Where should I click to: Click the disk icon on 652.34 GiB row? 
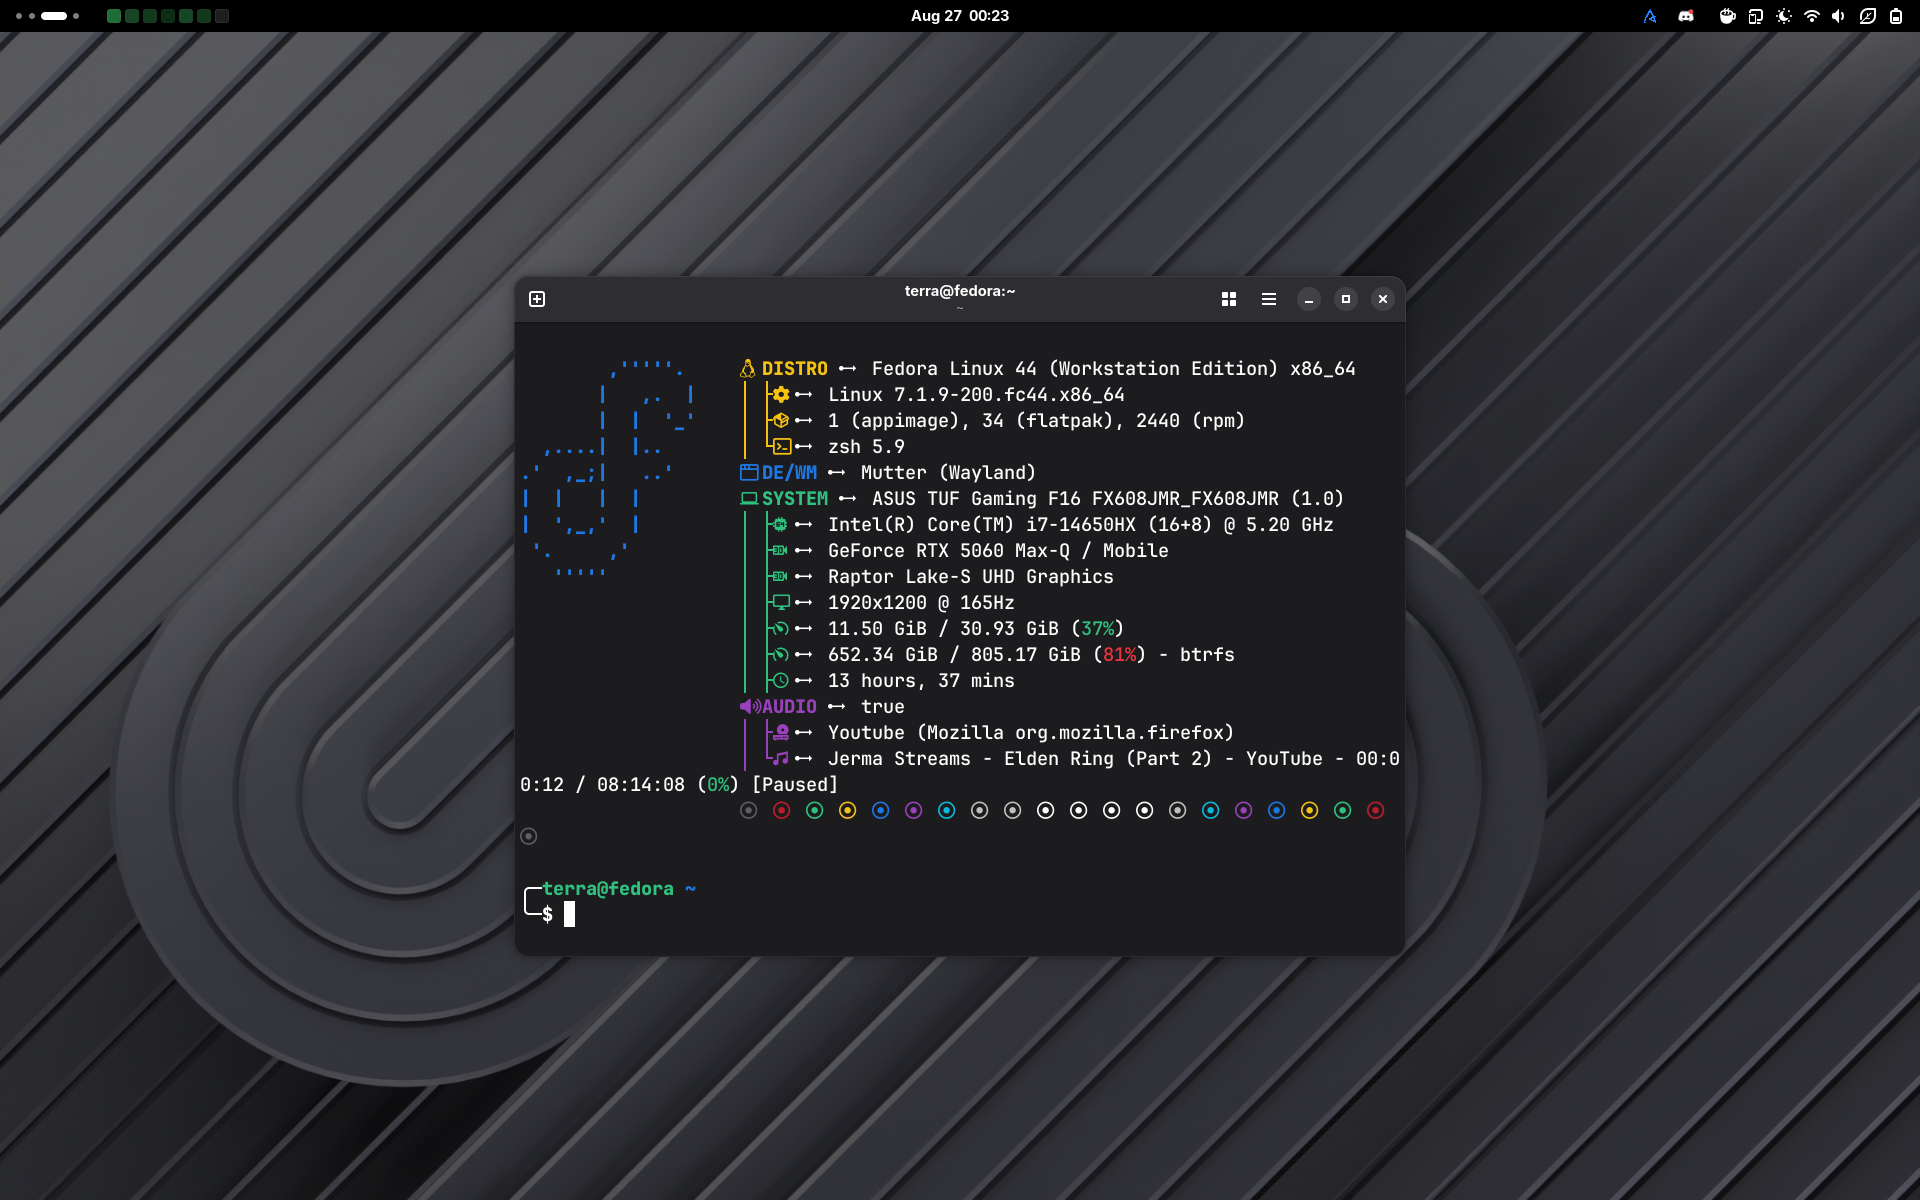pyautogui.click(x=781, y=654)
